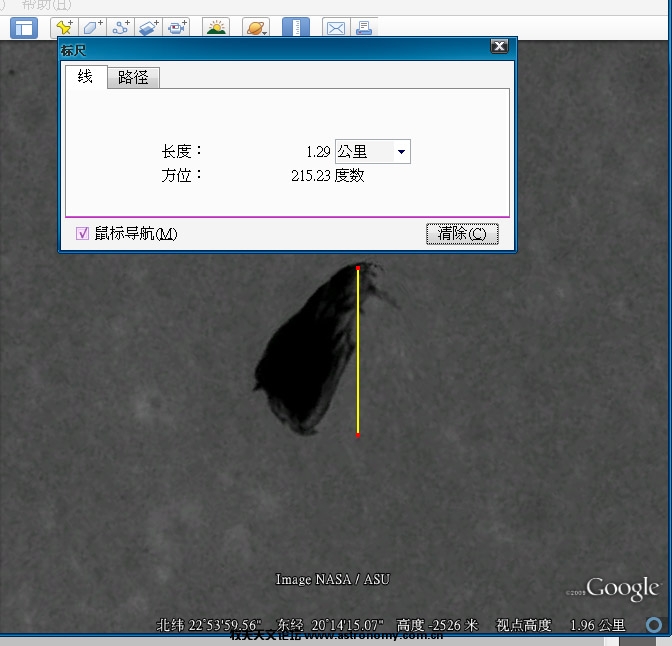Screen dimensions: 672x646
Task: Select the 线 tab
Action: [x=85, y=76]
